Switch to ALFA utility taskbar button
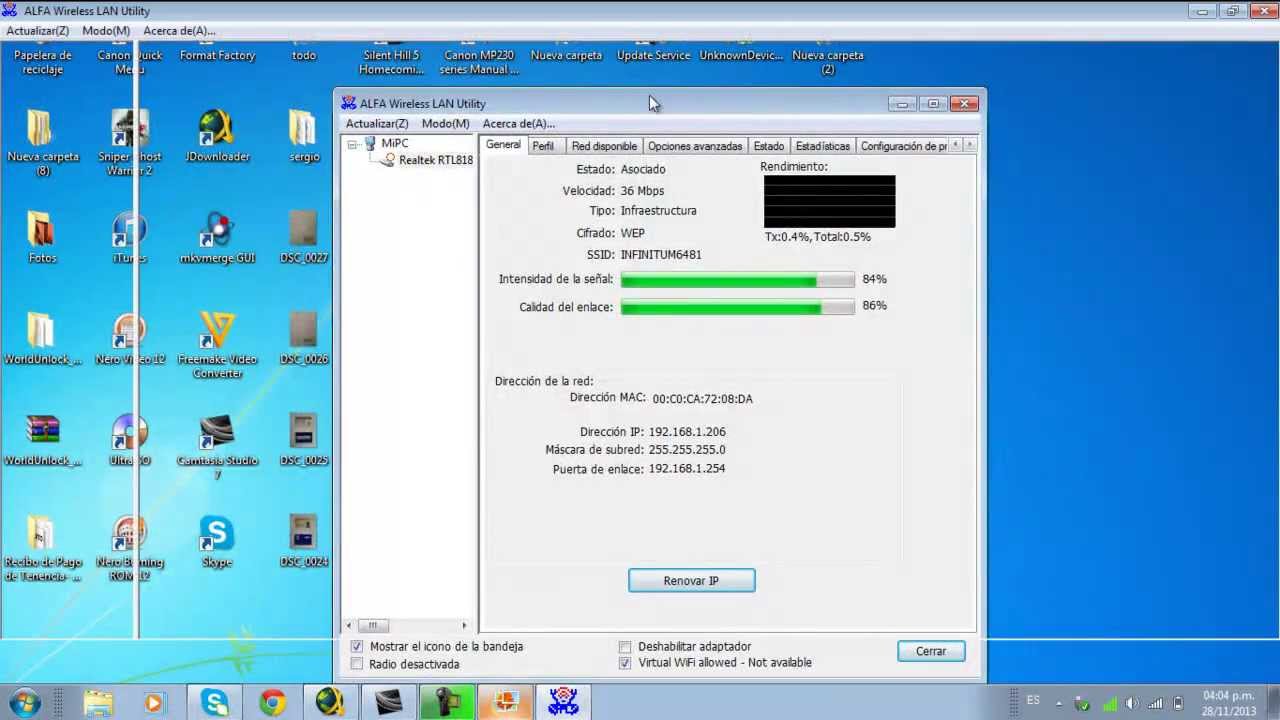 [563, 703]
